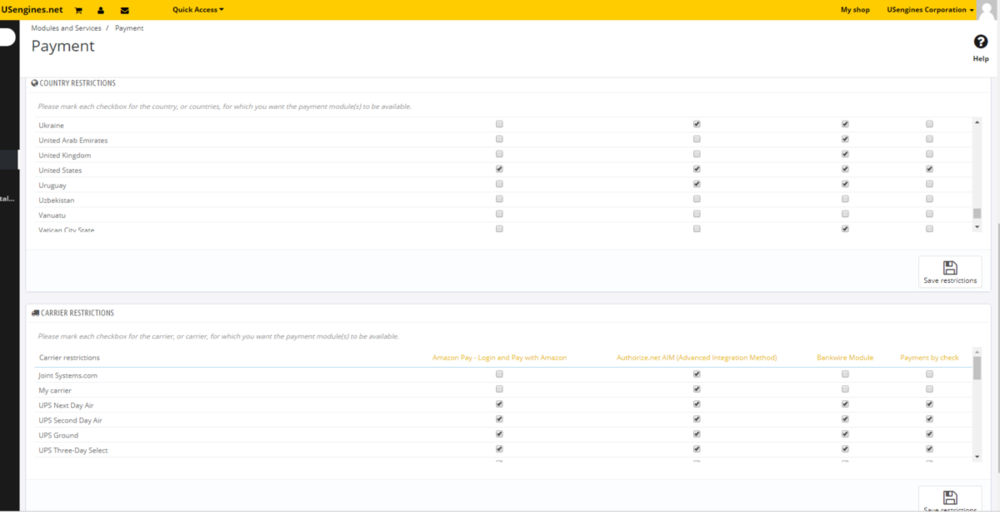Open the envelope messages icon
This screenshot has width=1000, height=515.
(x=125, y=10)
